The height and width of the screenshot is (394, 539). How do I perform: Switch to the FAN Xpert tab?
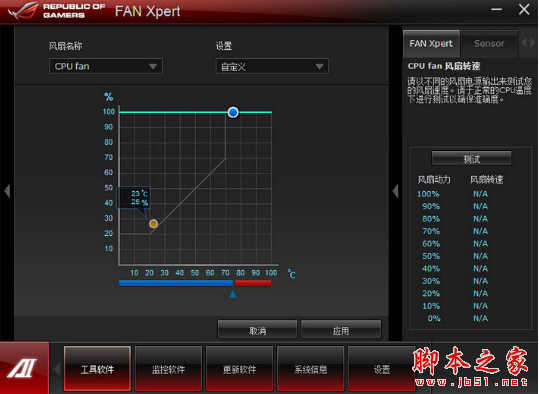(431, 44)
